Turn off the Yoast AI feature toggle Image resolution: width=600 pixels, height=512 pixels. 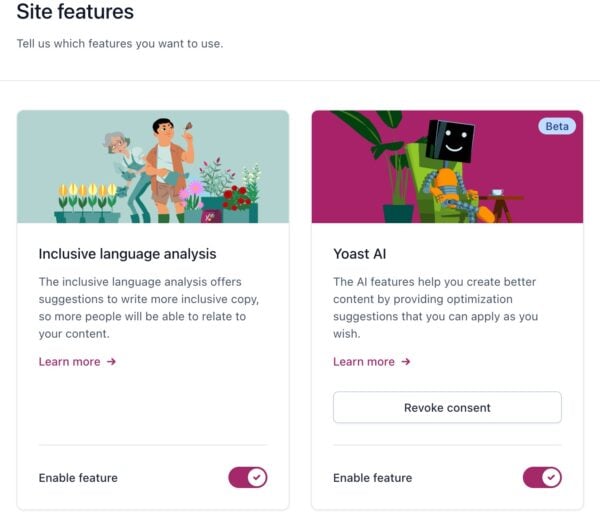(542, 478)
